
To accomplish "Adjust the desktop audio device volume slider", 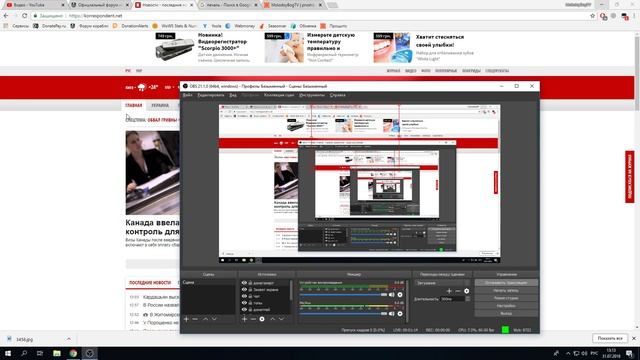I will [343, 295].
